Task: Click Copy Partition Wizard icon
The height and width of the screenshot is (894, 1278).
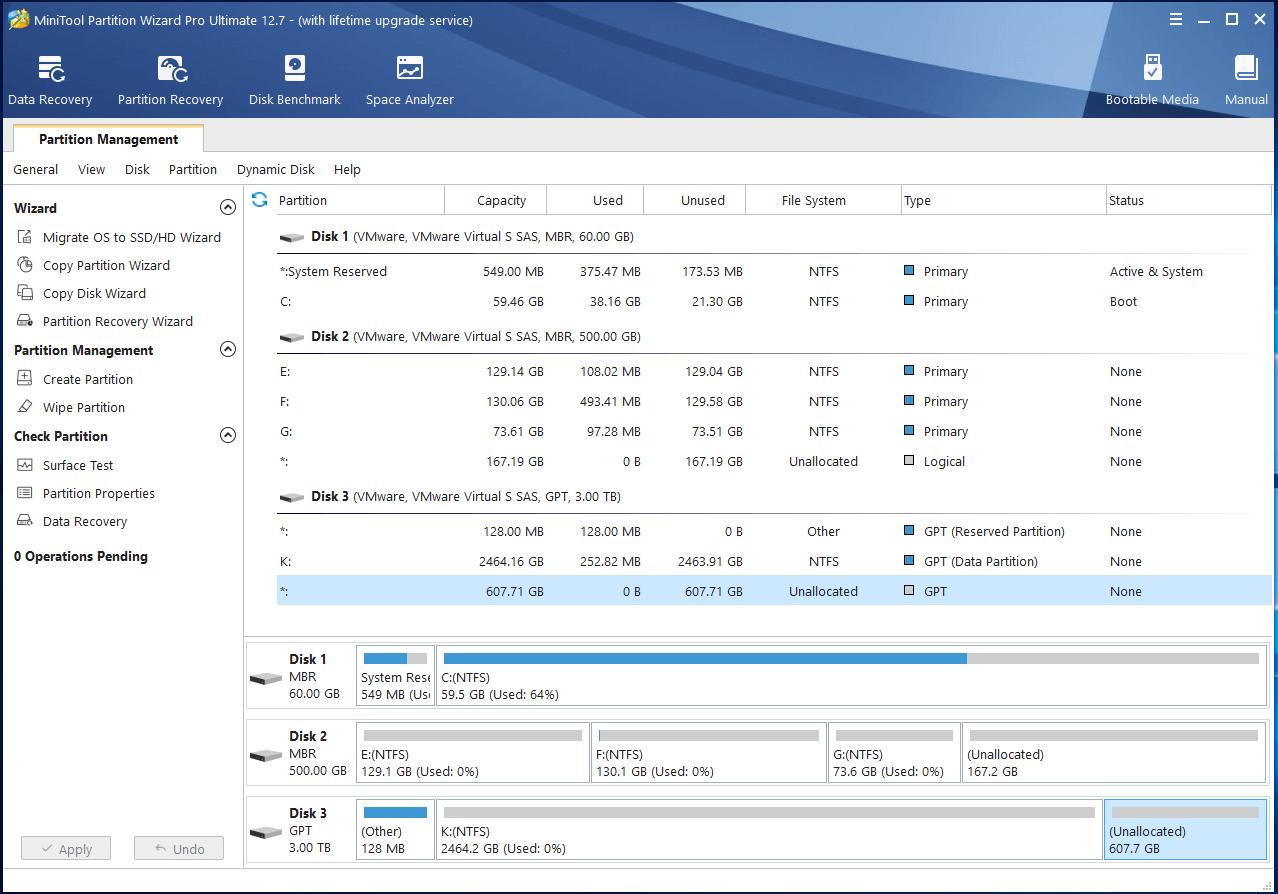Action: point(25,265)
